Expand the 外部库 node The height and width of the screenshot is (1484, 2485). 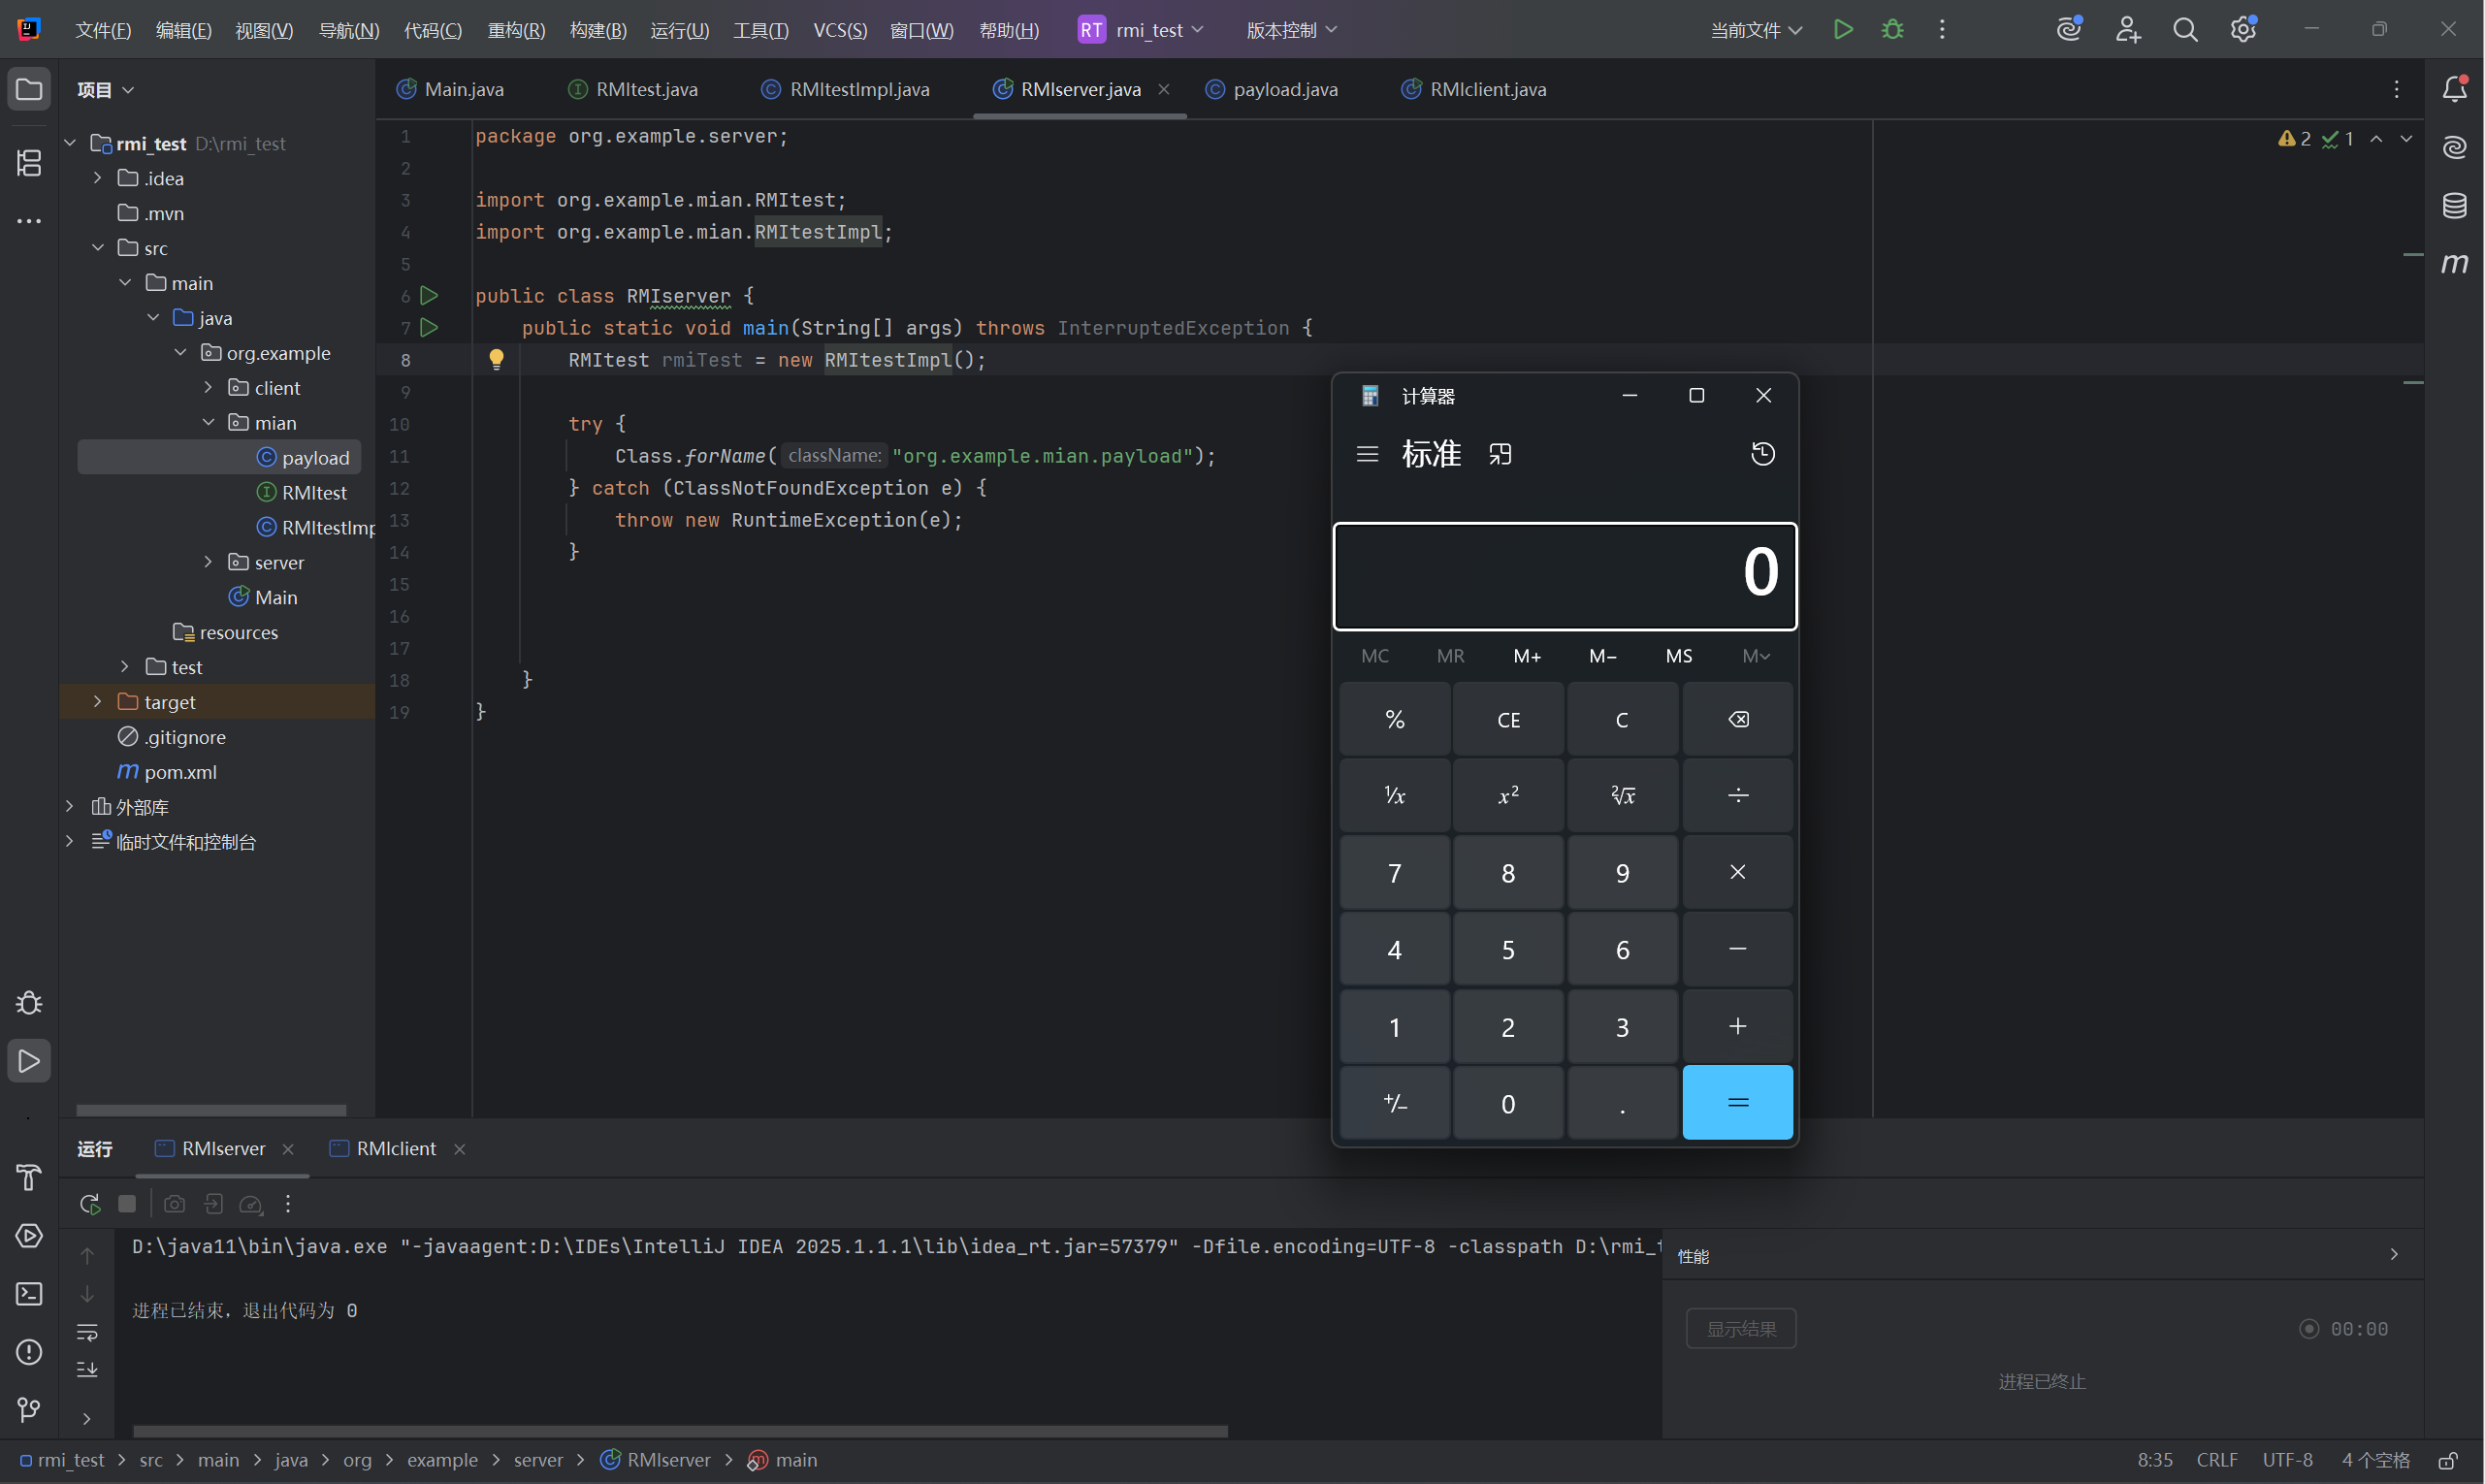point(69,807)
